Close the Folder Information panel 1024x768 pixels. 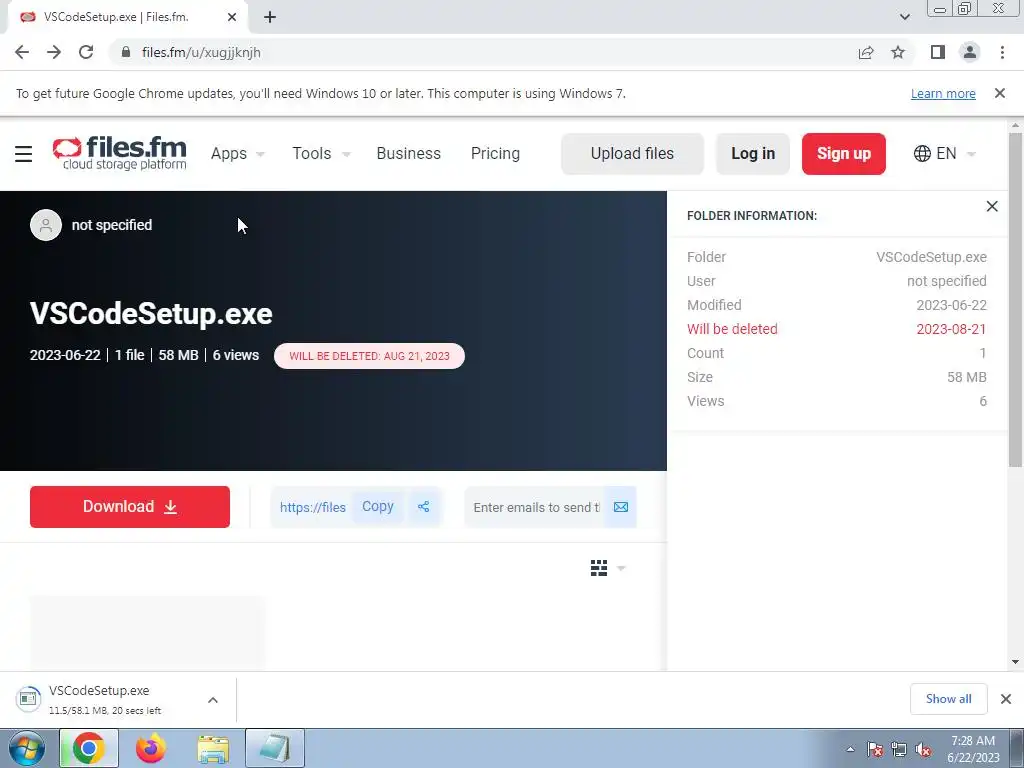(x=992, y=206)
